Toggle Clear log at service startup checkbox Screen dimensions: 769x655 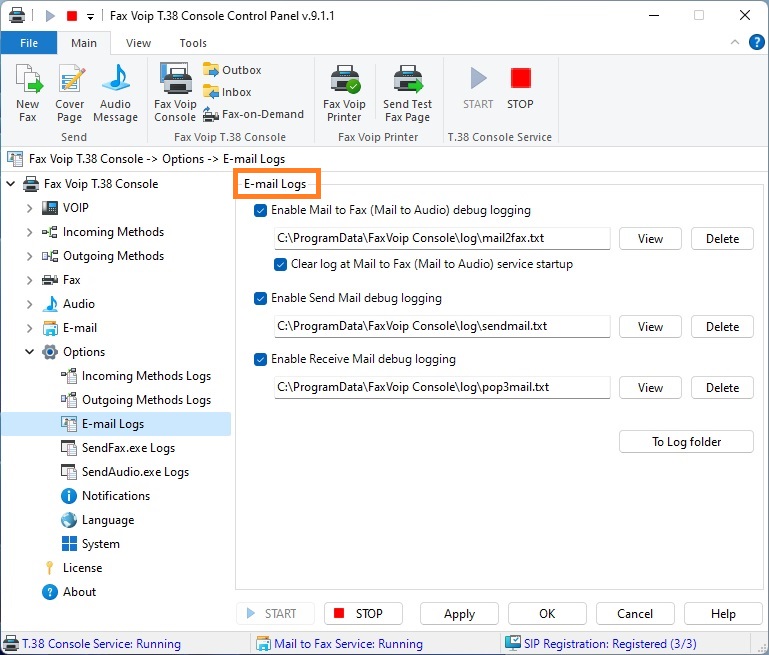click(280, 265)
